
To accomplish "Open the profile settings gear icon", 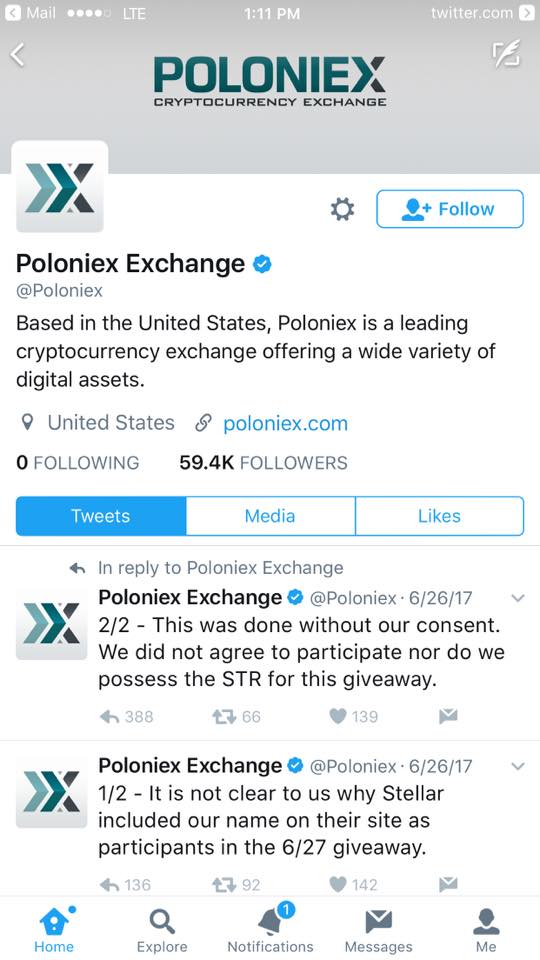I will coord(342,209).
